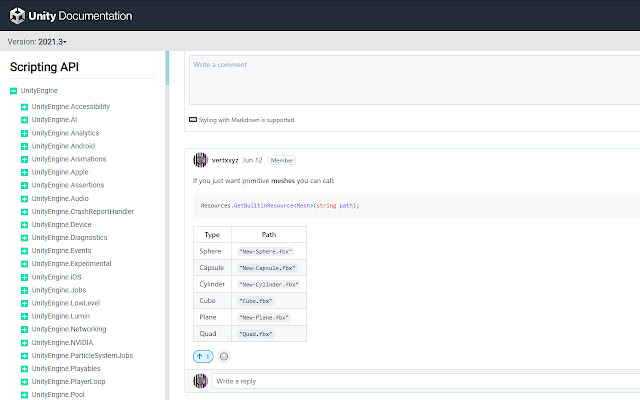Focus the Write a comment box
Image resolution: width=640 pixels, height=400 pixels.
[x=414, y=80]
